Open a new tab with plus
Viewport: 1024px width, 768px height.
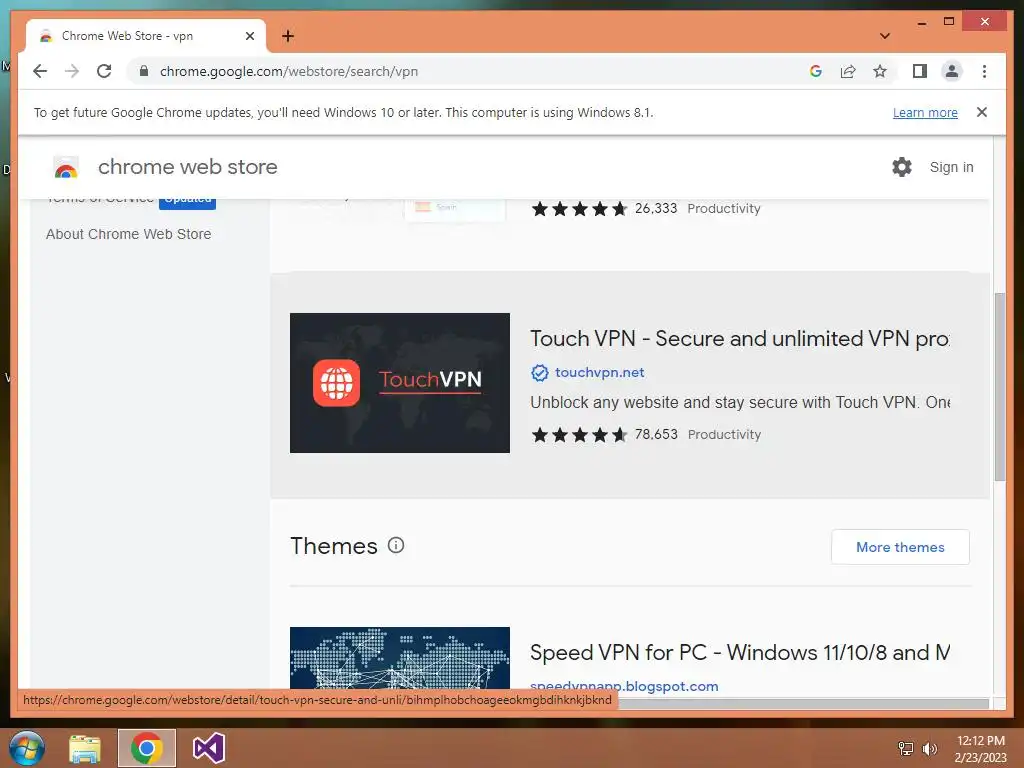pyautogui.click(x=288, y=36)
